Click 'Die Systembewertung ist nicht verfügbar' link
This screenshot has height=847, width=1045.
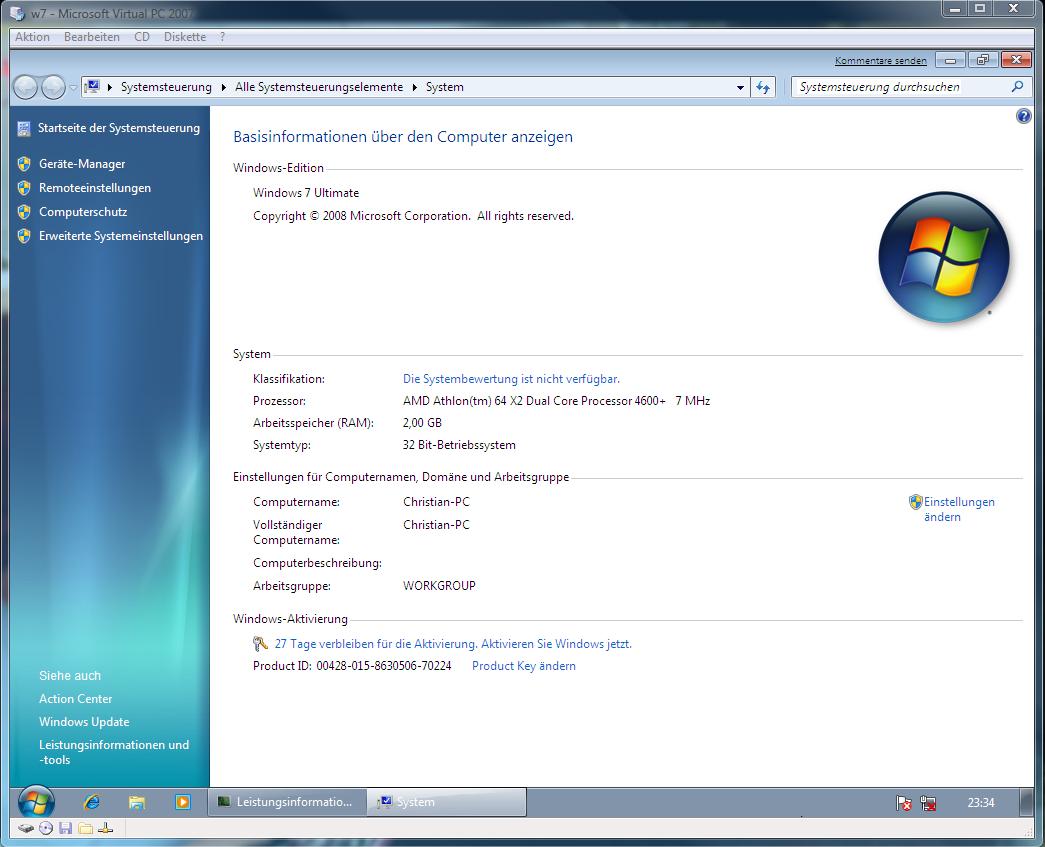click(x=511, y=379)
